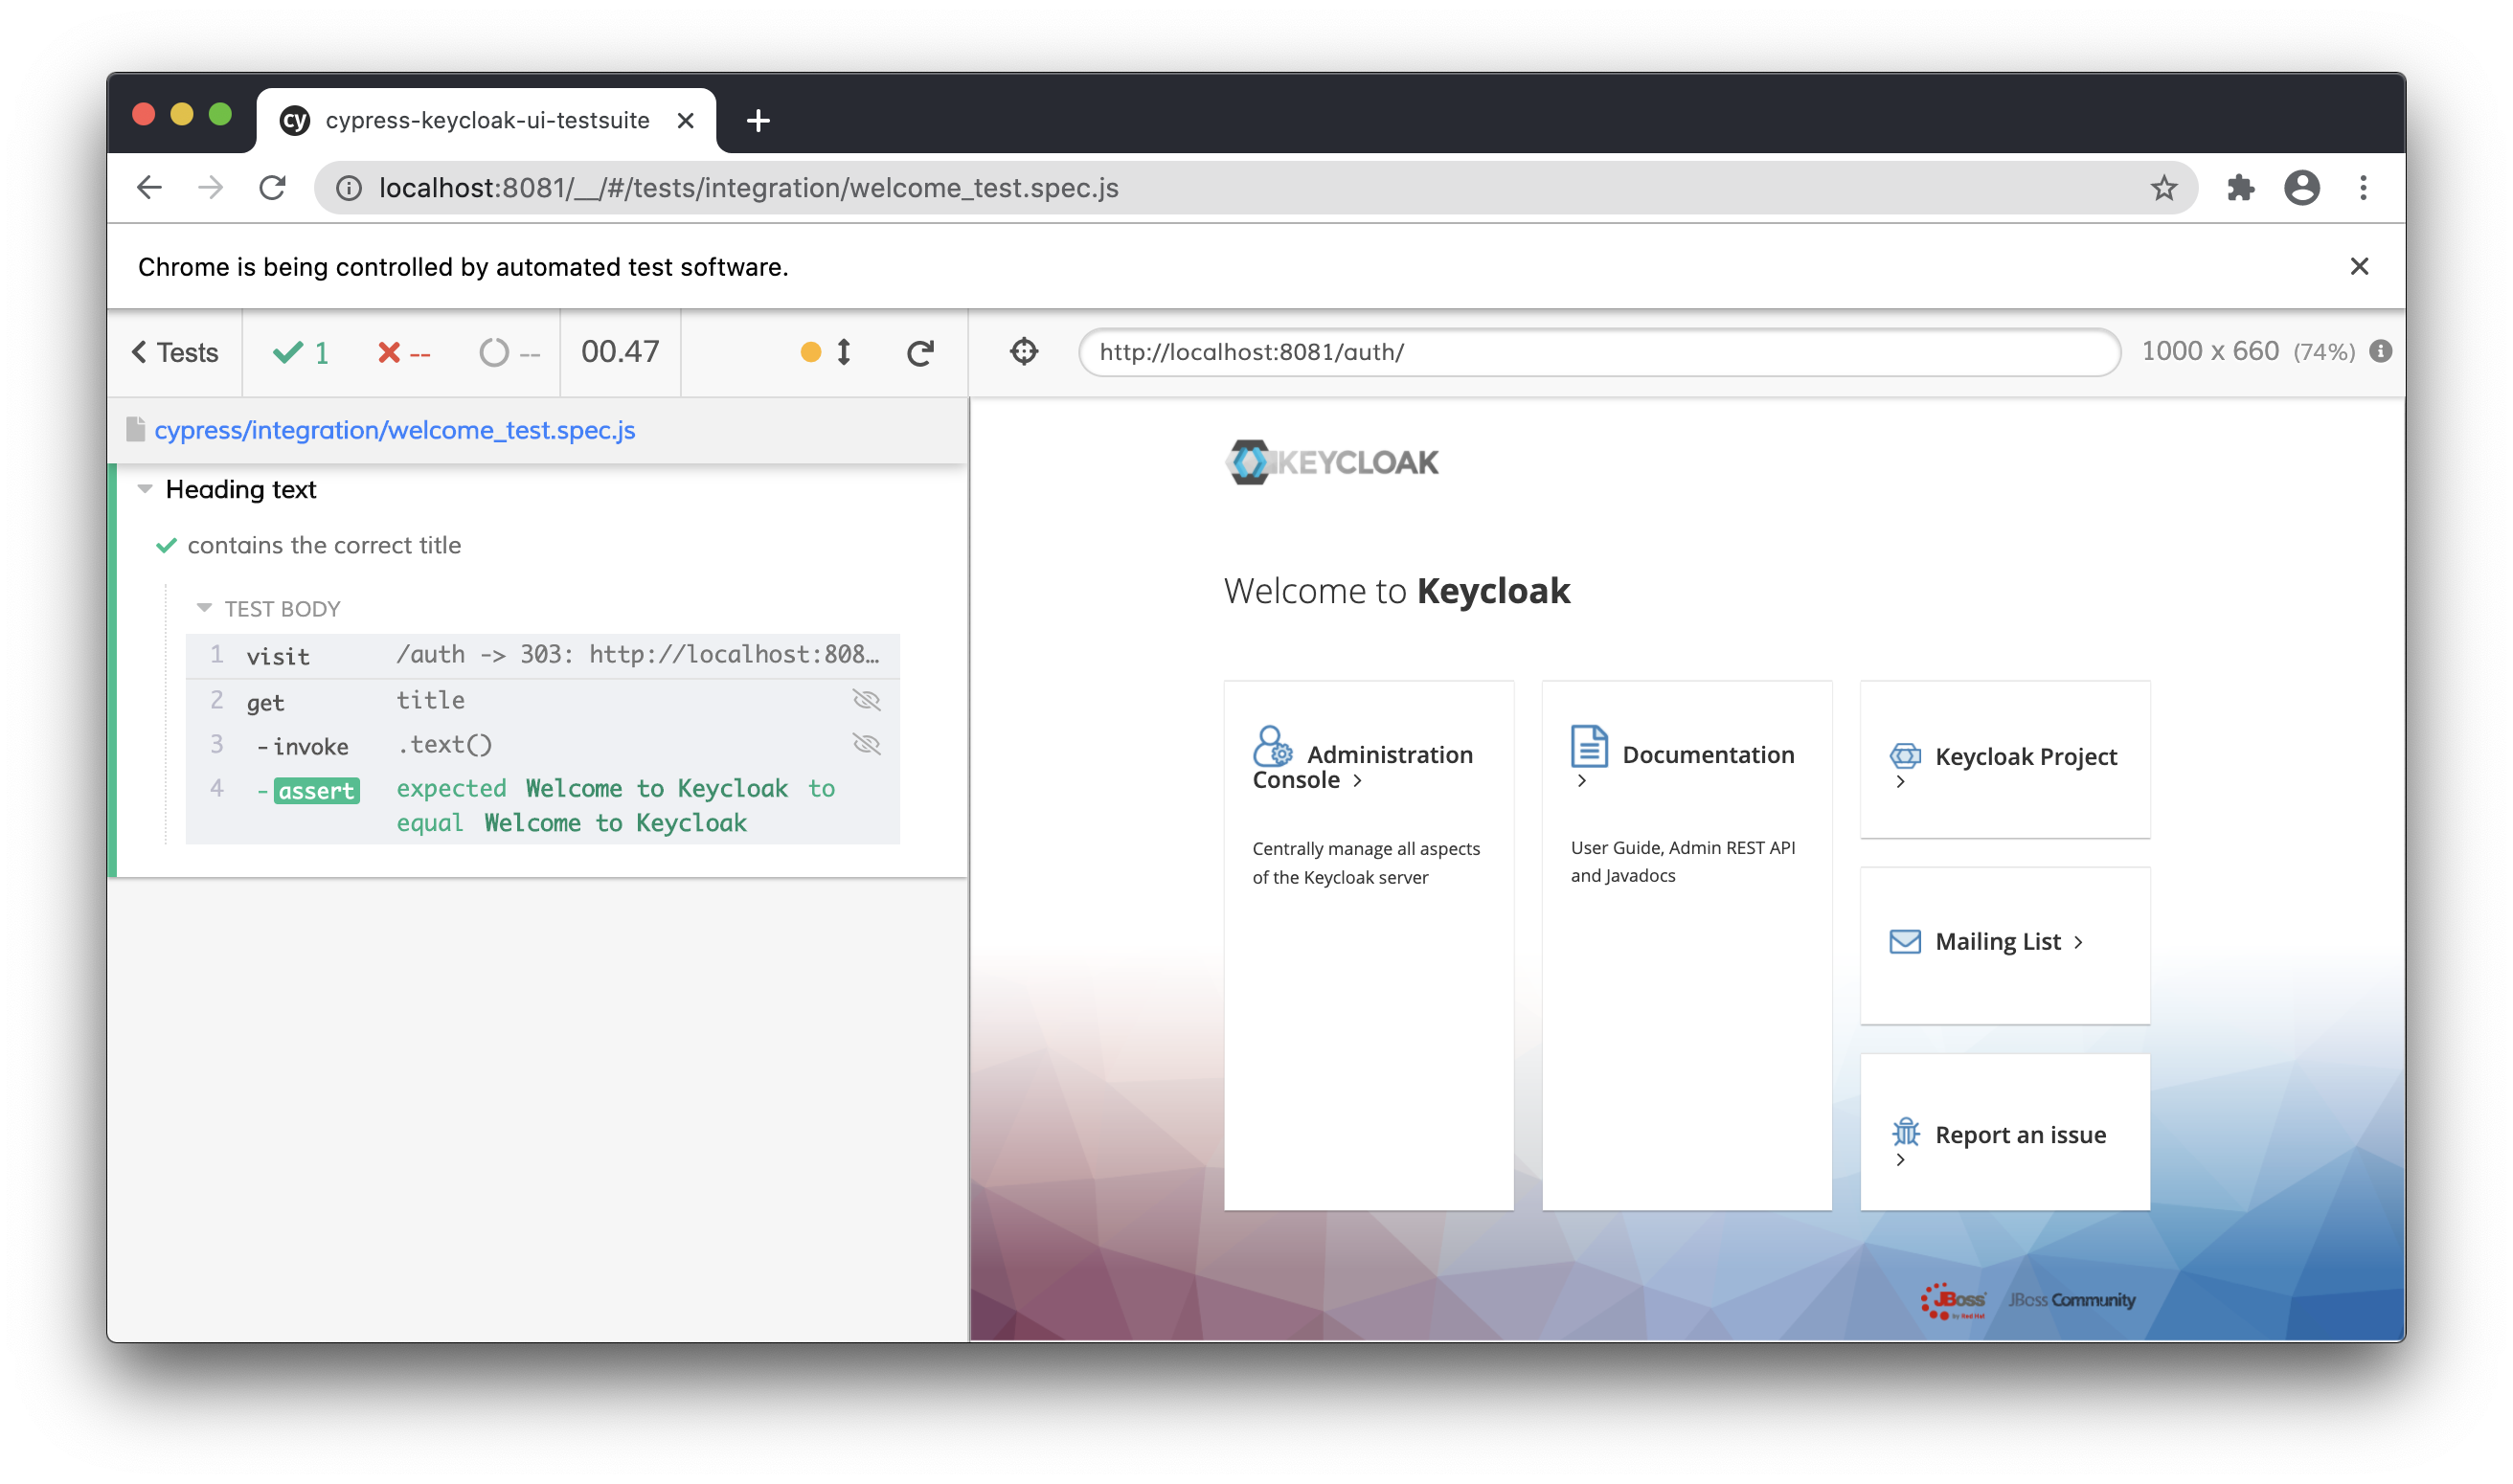Click the Chrome forward arrow
Screen dimensions: 2513x1484
pos(210,188)
